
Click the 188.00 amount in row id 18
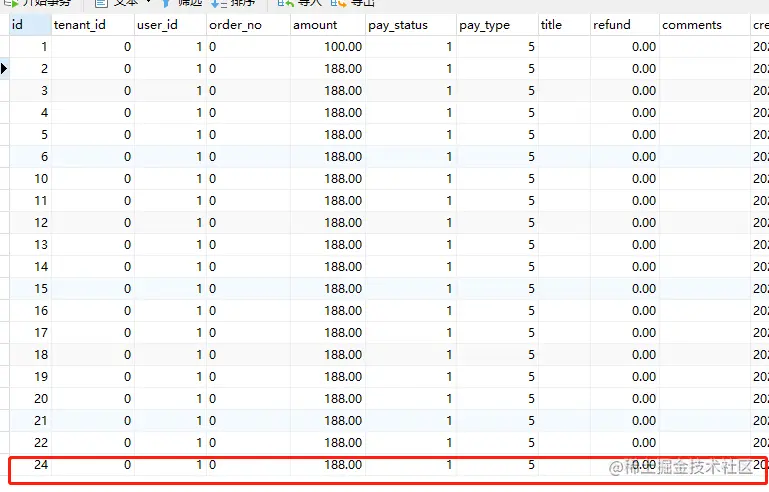click(x=328, y=355)
